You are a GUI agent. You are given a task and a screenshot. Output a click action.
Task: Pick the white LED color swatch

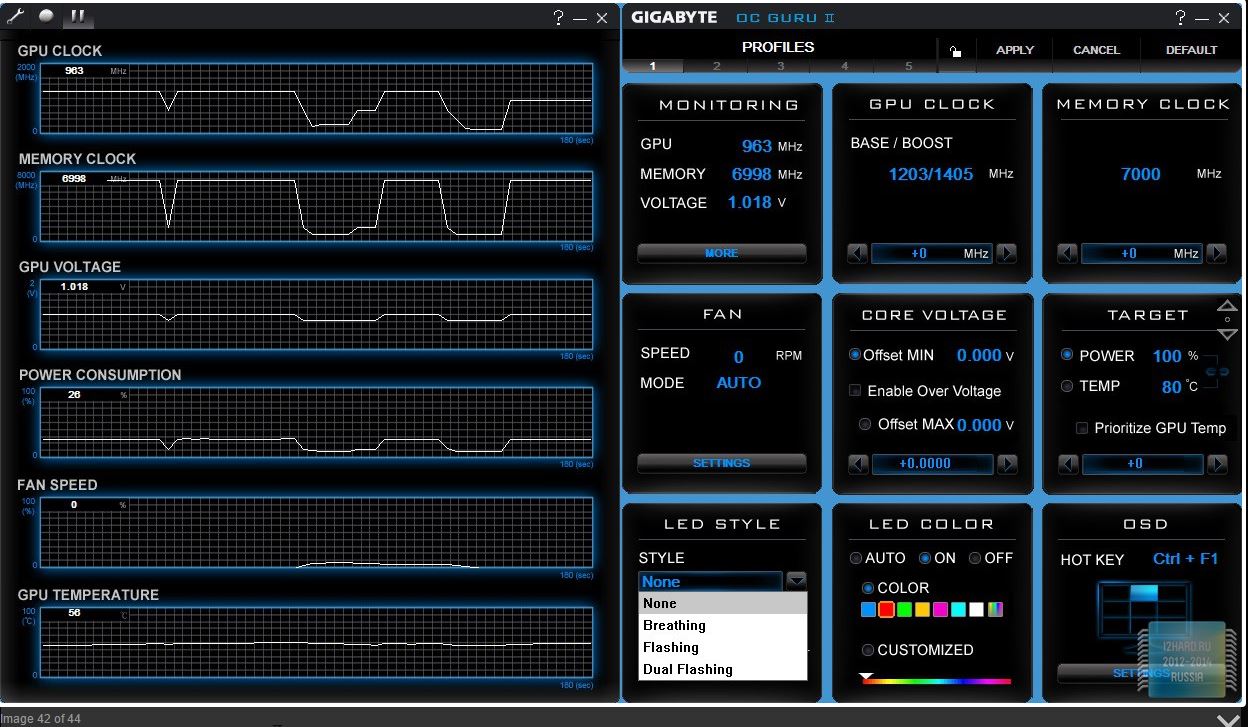point(976,609)
